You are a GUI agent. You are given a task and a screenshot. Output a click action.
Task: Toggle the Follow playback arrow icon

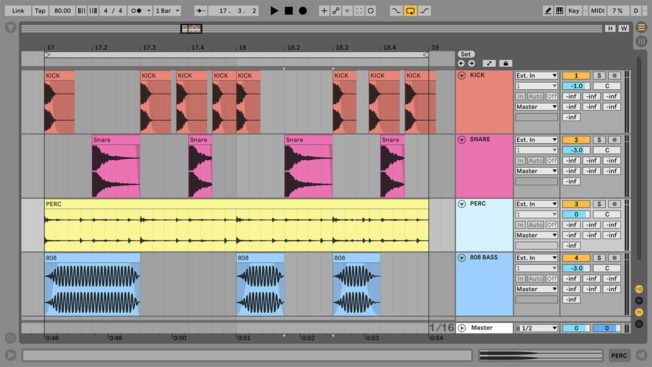(x=200, y=11)
